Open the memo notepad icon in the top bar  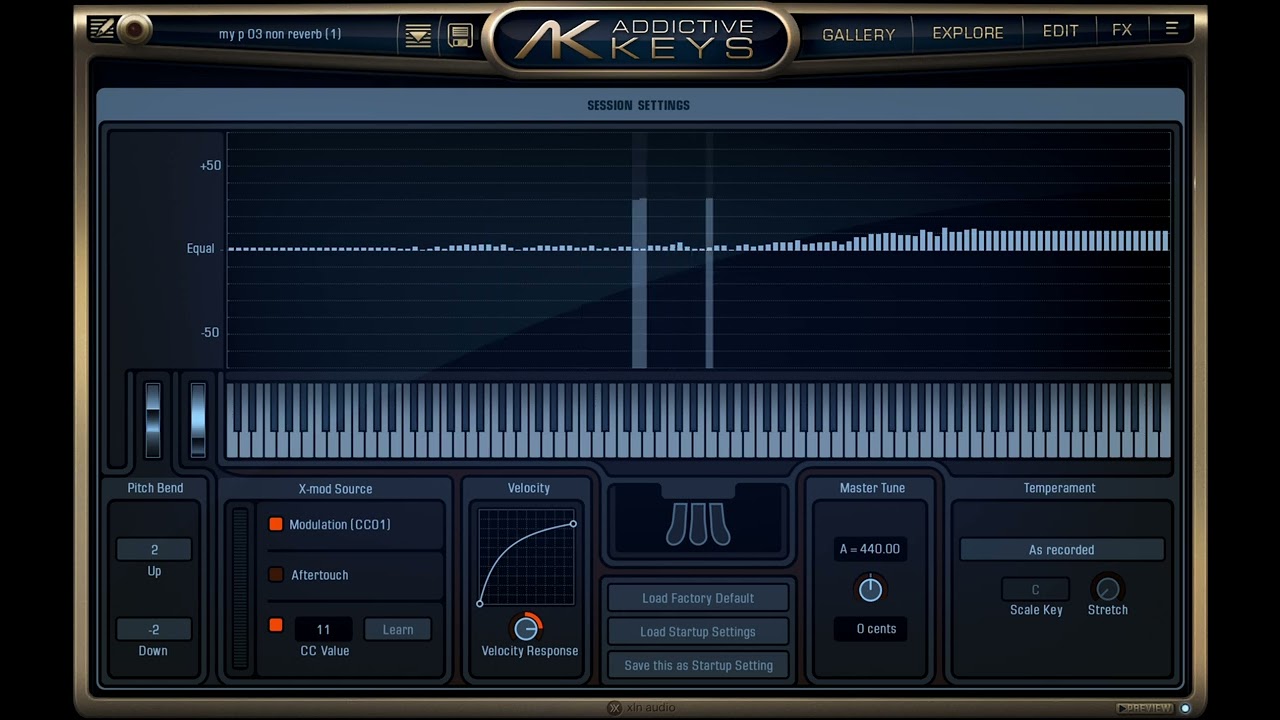coord(101,29)
